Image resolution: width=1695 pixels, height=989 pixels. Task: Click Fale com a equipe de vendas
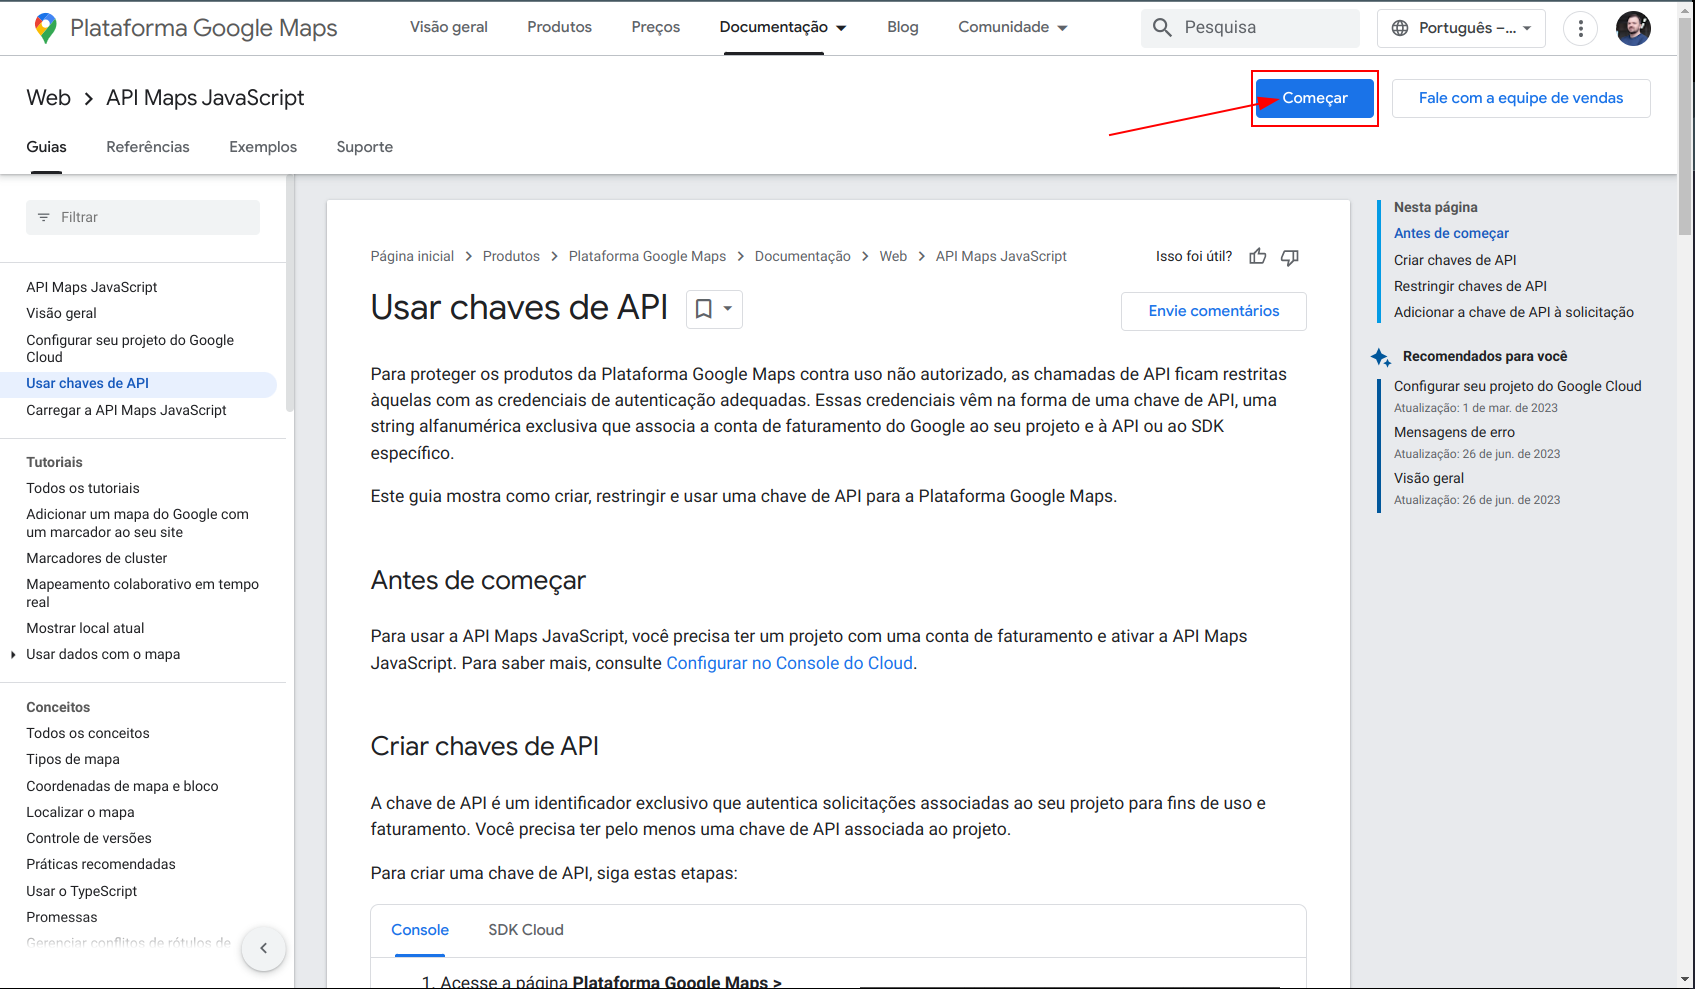click(x=1521, y=98)
